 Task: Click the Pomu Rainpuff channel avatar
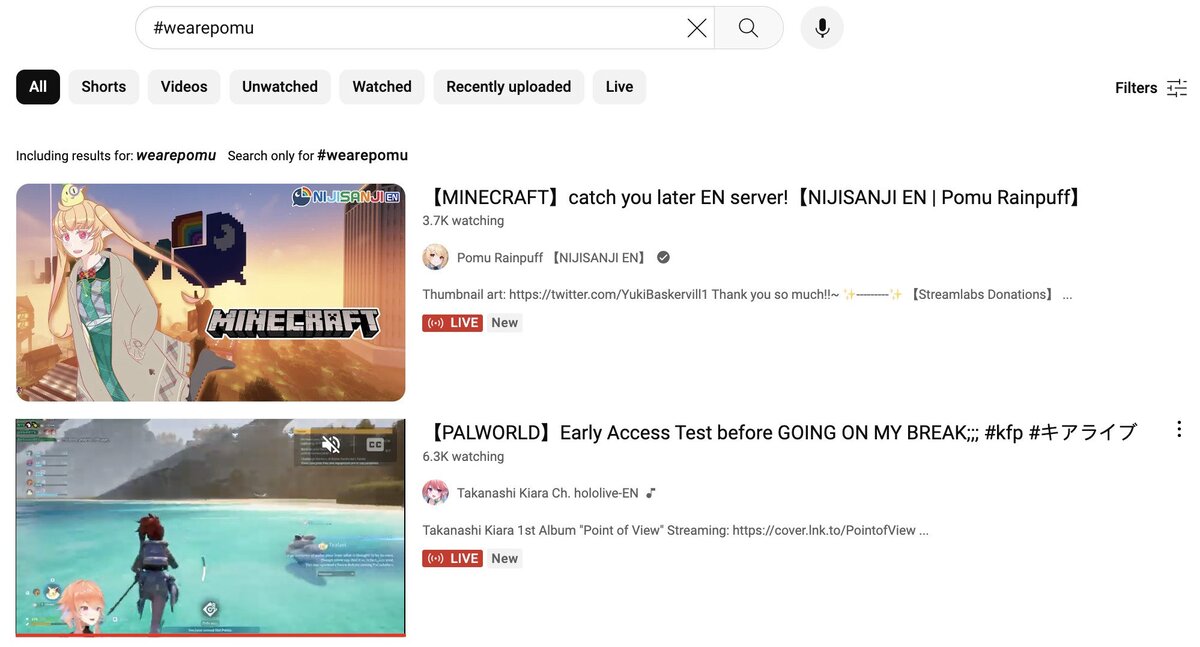pyautogui.click(x=435, y=257)
